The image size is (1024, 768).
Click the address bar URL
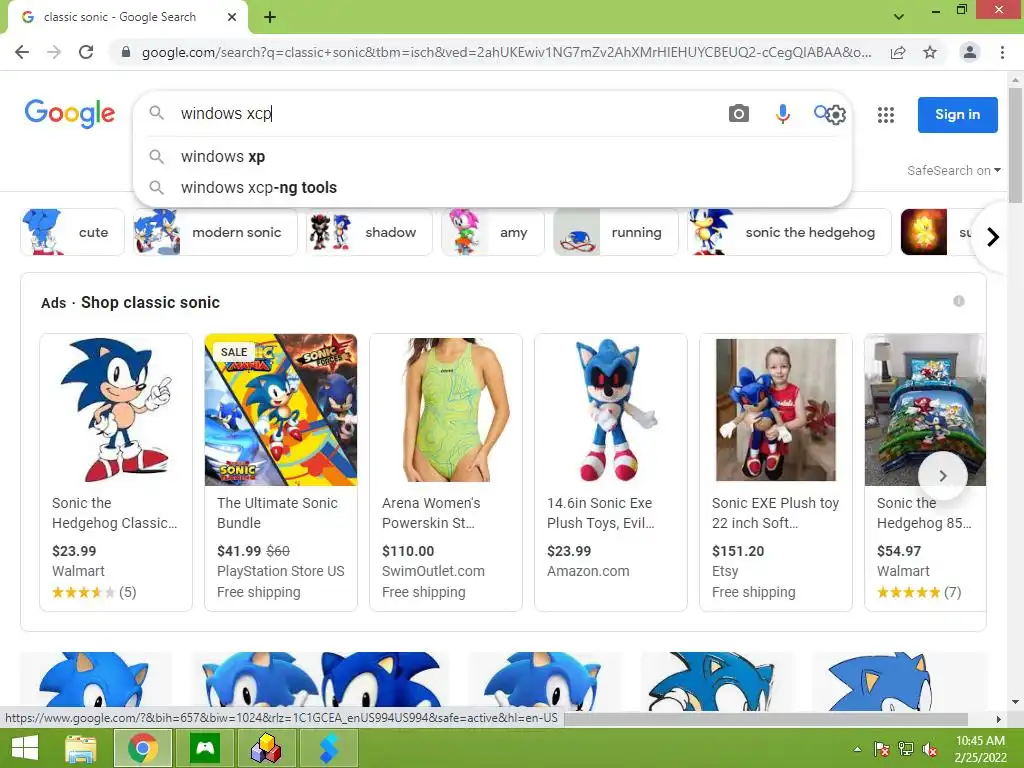coord(506,52)
